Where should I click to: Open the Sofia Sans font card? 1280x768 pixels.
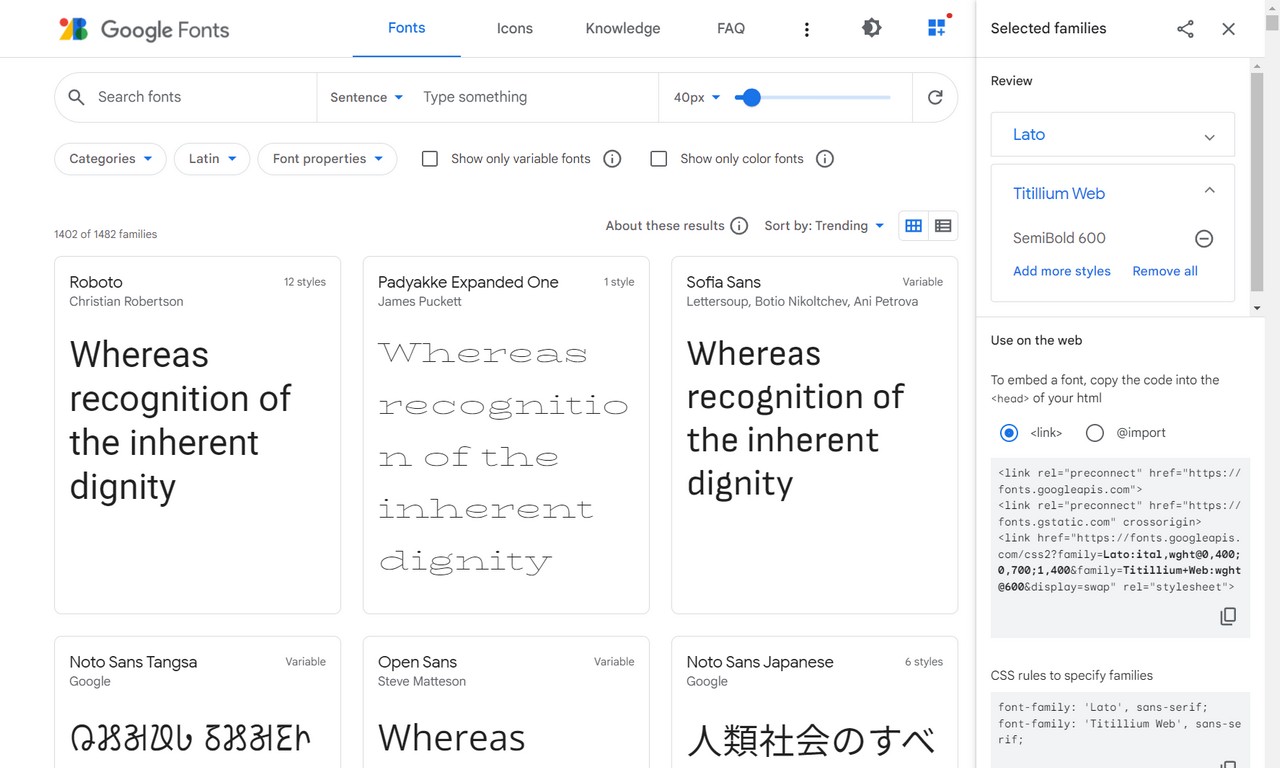815,435
